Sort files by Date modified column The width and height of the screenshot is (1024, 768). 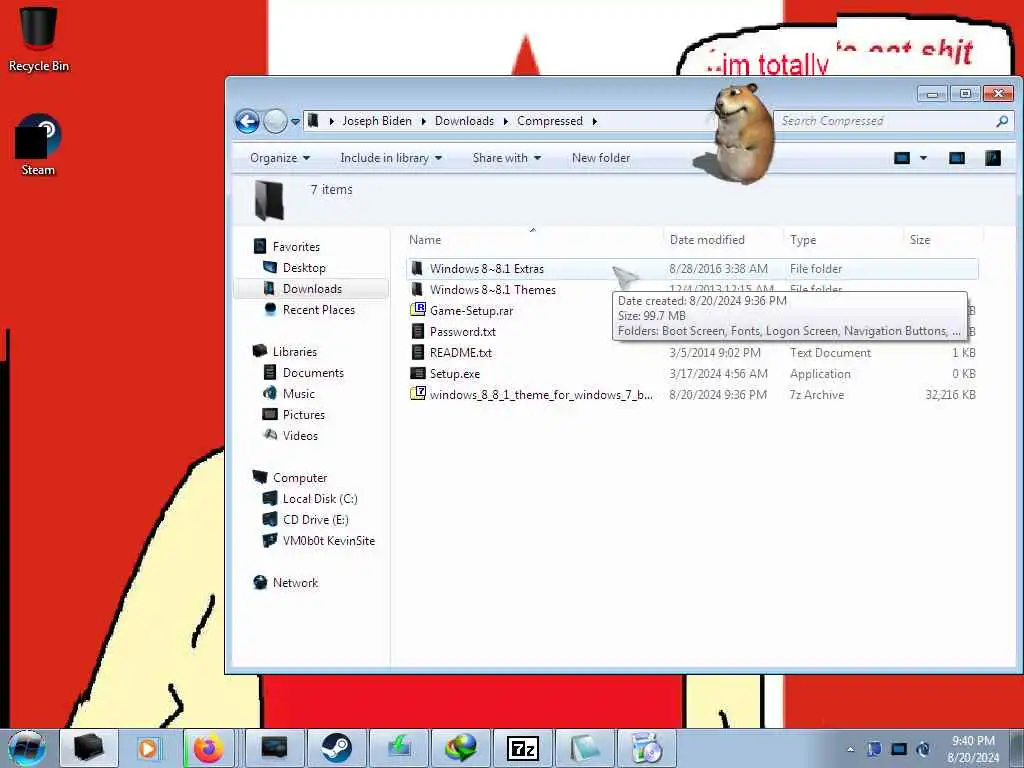[724, 240]
